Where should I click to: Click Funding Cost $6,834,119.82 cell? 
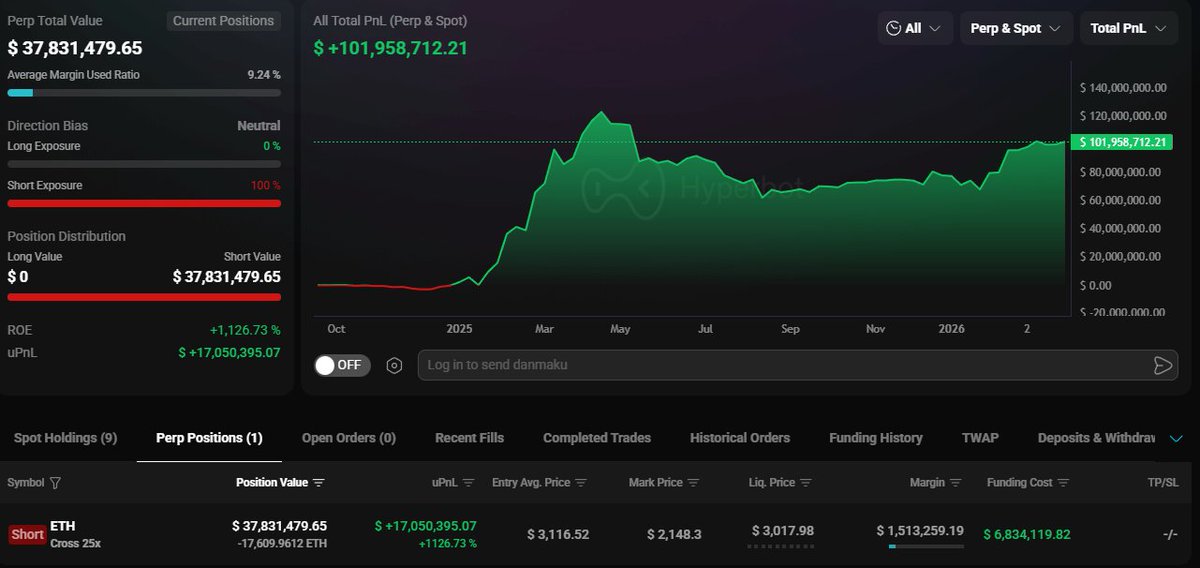pyautogui.click(x=1027, y=535)
